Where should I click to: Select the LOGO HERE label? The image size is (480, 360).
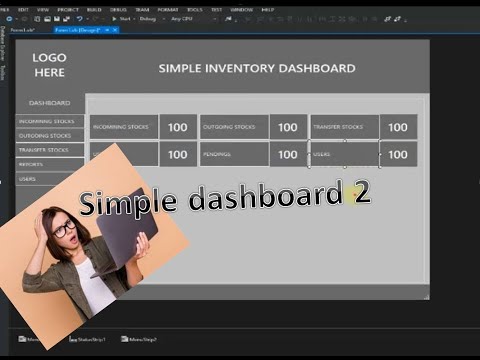(x=49, y=65)
